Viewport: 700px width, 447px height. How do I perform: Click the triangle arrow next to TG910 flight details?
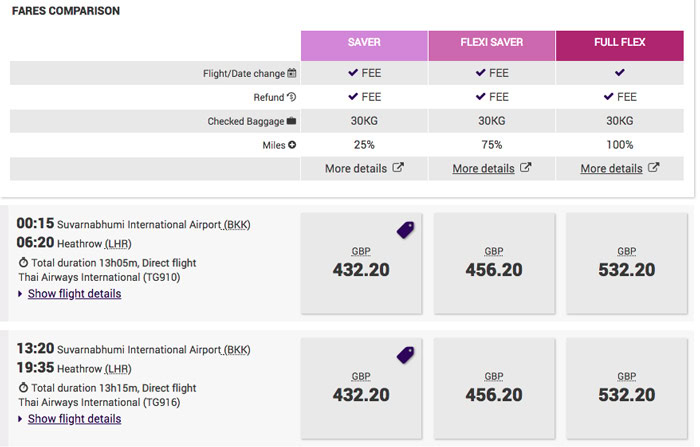pos(20,294)
